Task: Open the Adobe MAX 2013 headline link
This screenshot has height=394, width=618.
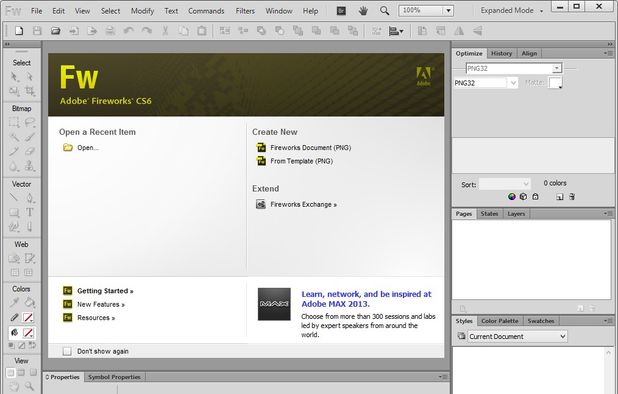Action: [366, 299]
